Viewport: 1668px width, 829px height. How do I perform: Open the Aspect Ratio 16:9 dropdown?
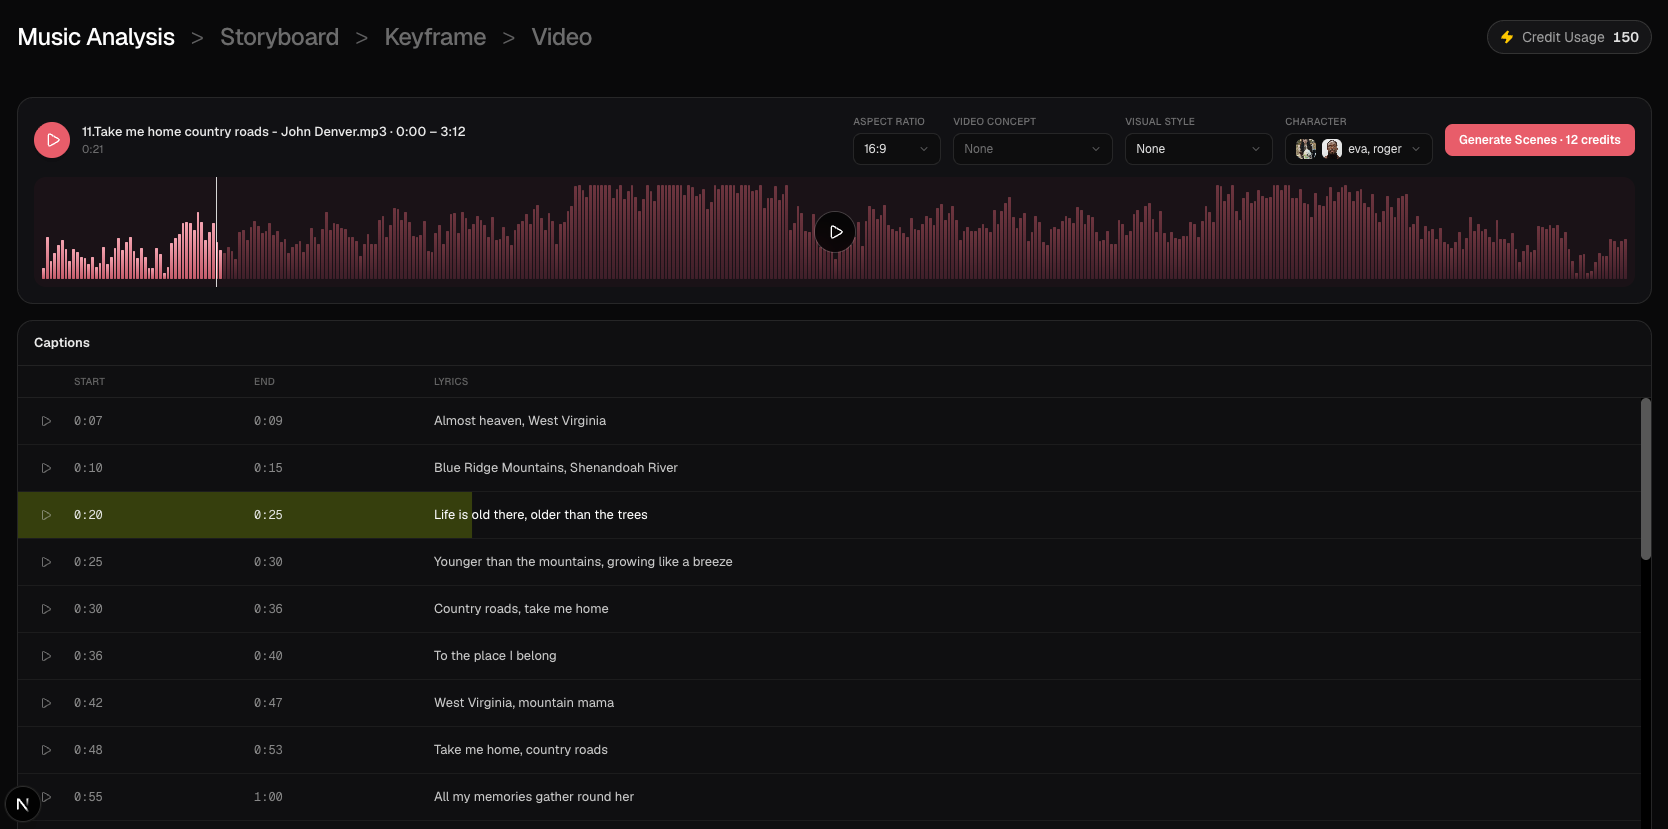pos(896,149)
